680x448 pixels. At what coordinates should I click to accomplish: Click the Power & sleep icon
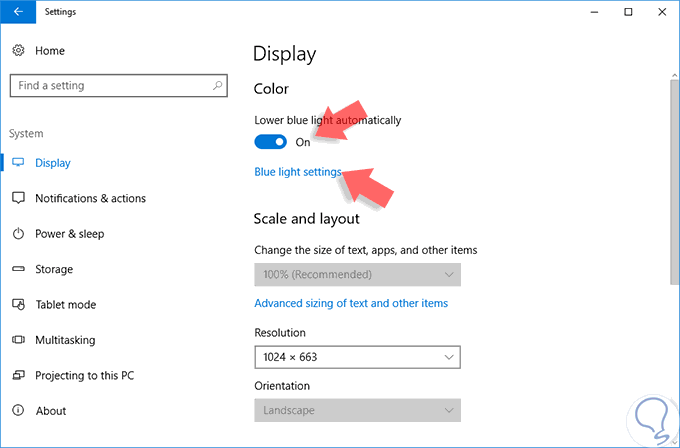pos(18,234)
